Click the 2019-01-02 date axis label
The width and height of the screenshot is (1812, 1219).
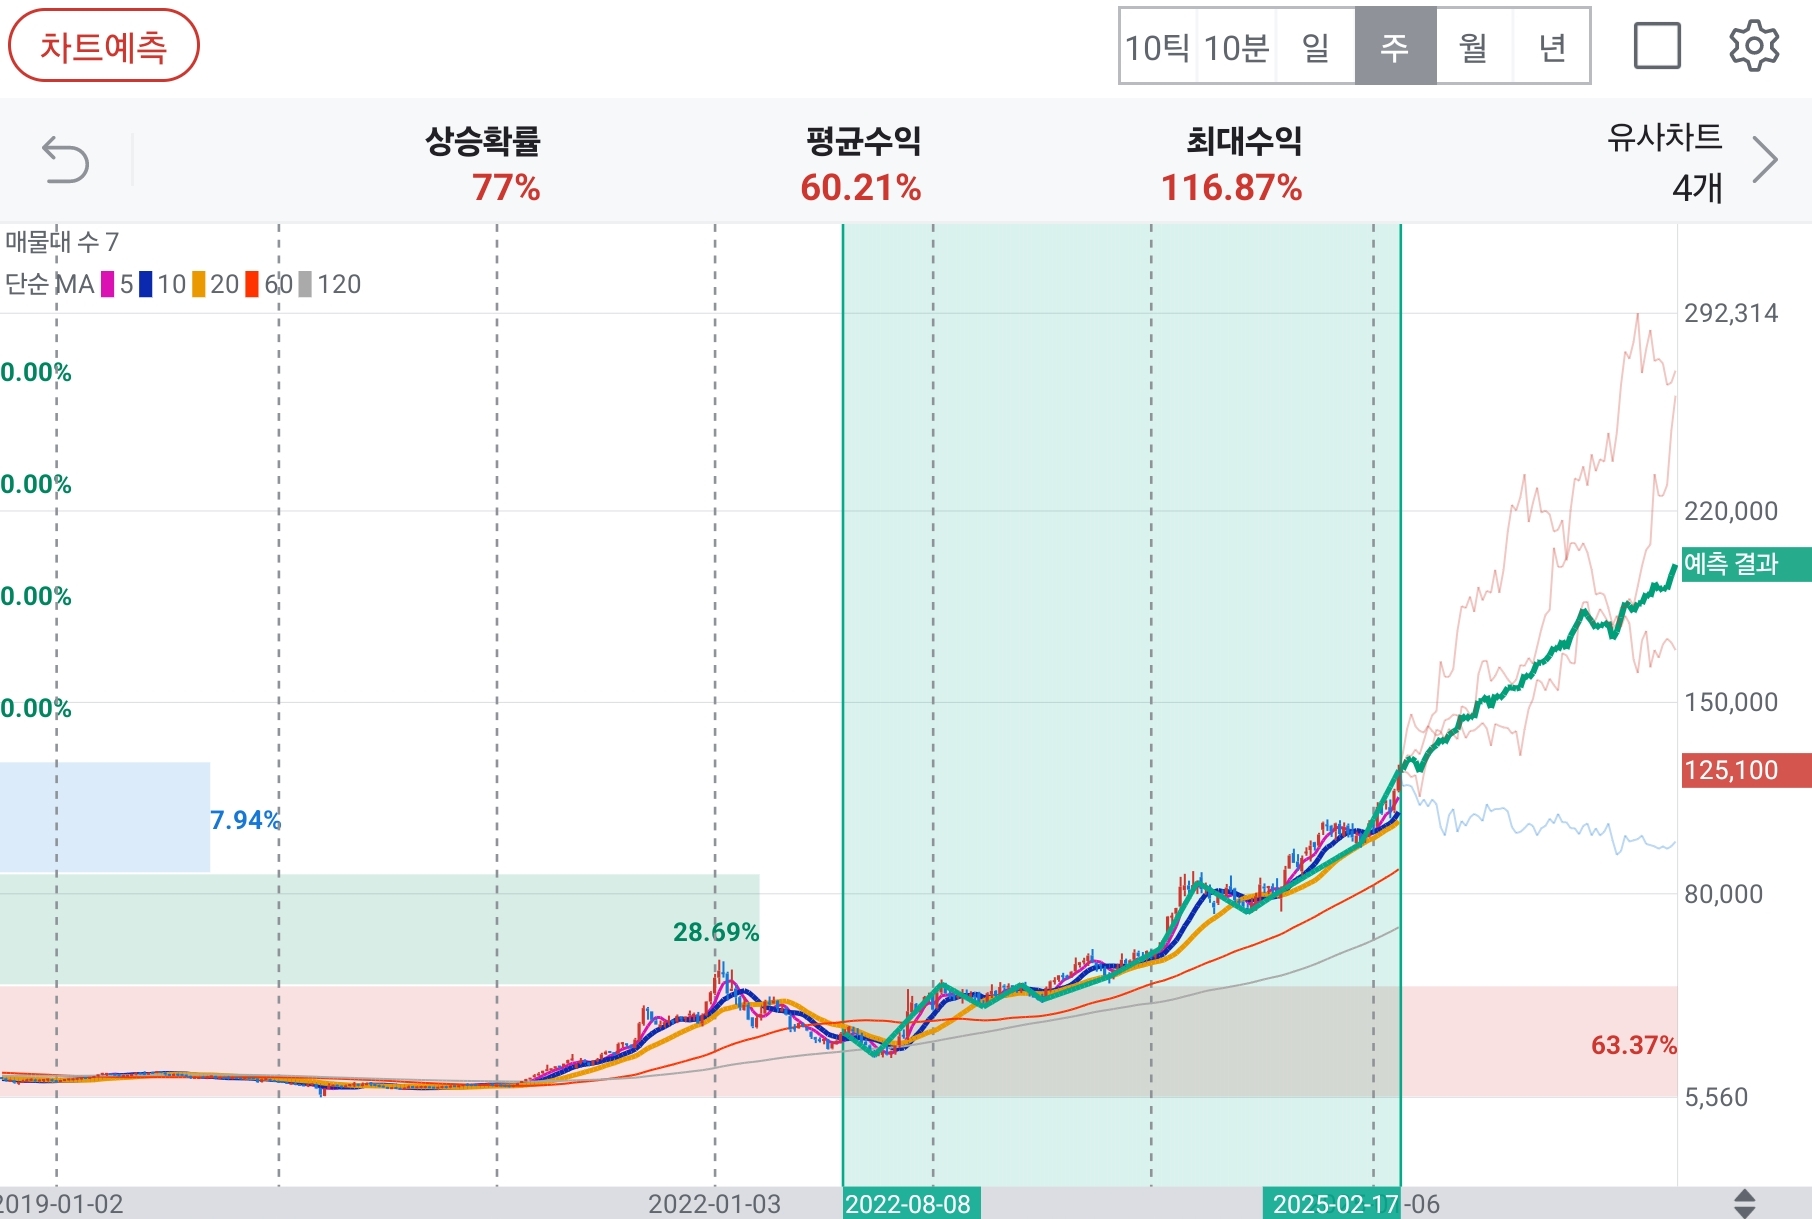60,1204
